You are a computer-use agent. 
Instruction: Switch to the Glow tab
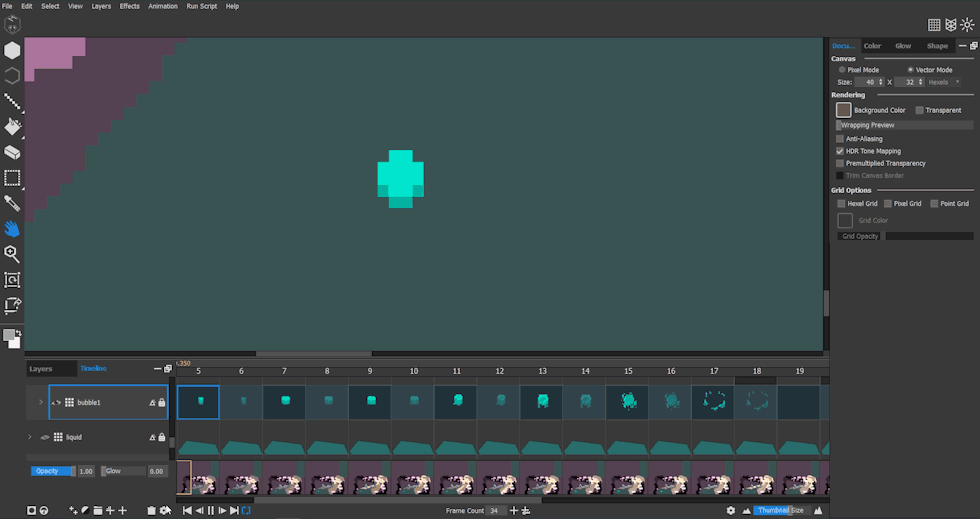click(903, 46)
